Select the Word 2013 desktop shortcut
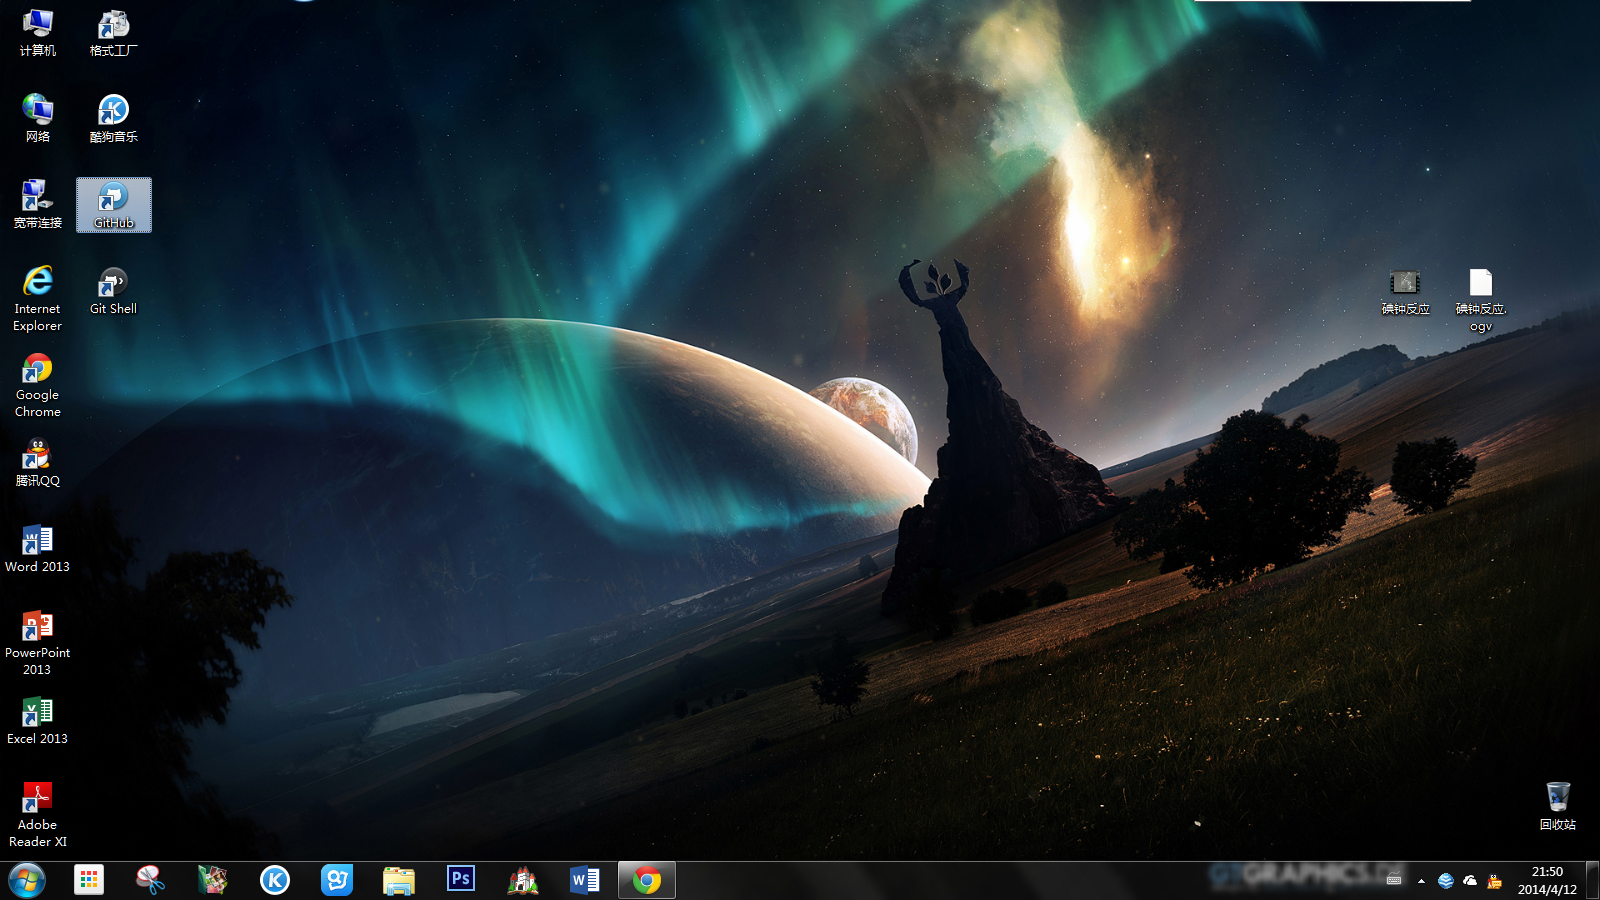The height and width of the screenshot is (900, 1600). pos(38,549)
